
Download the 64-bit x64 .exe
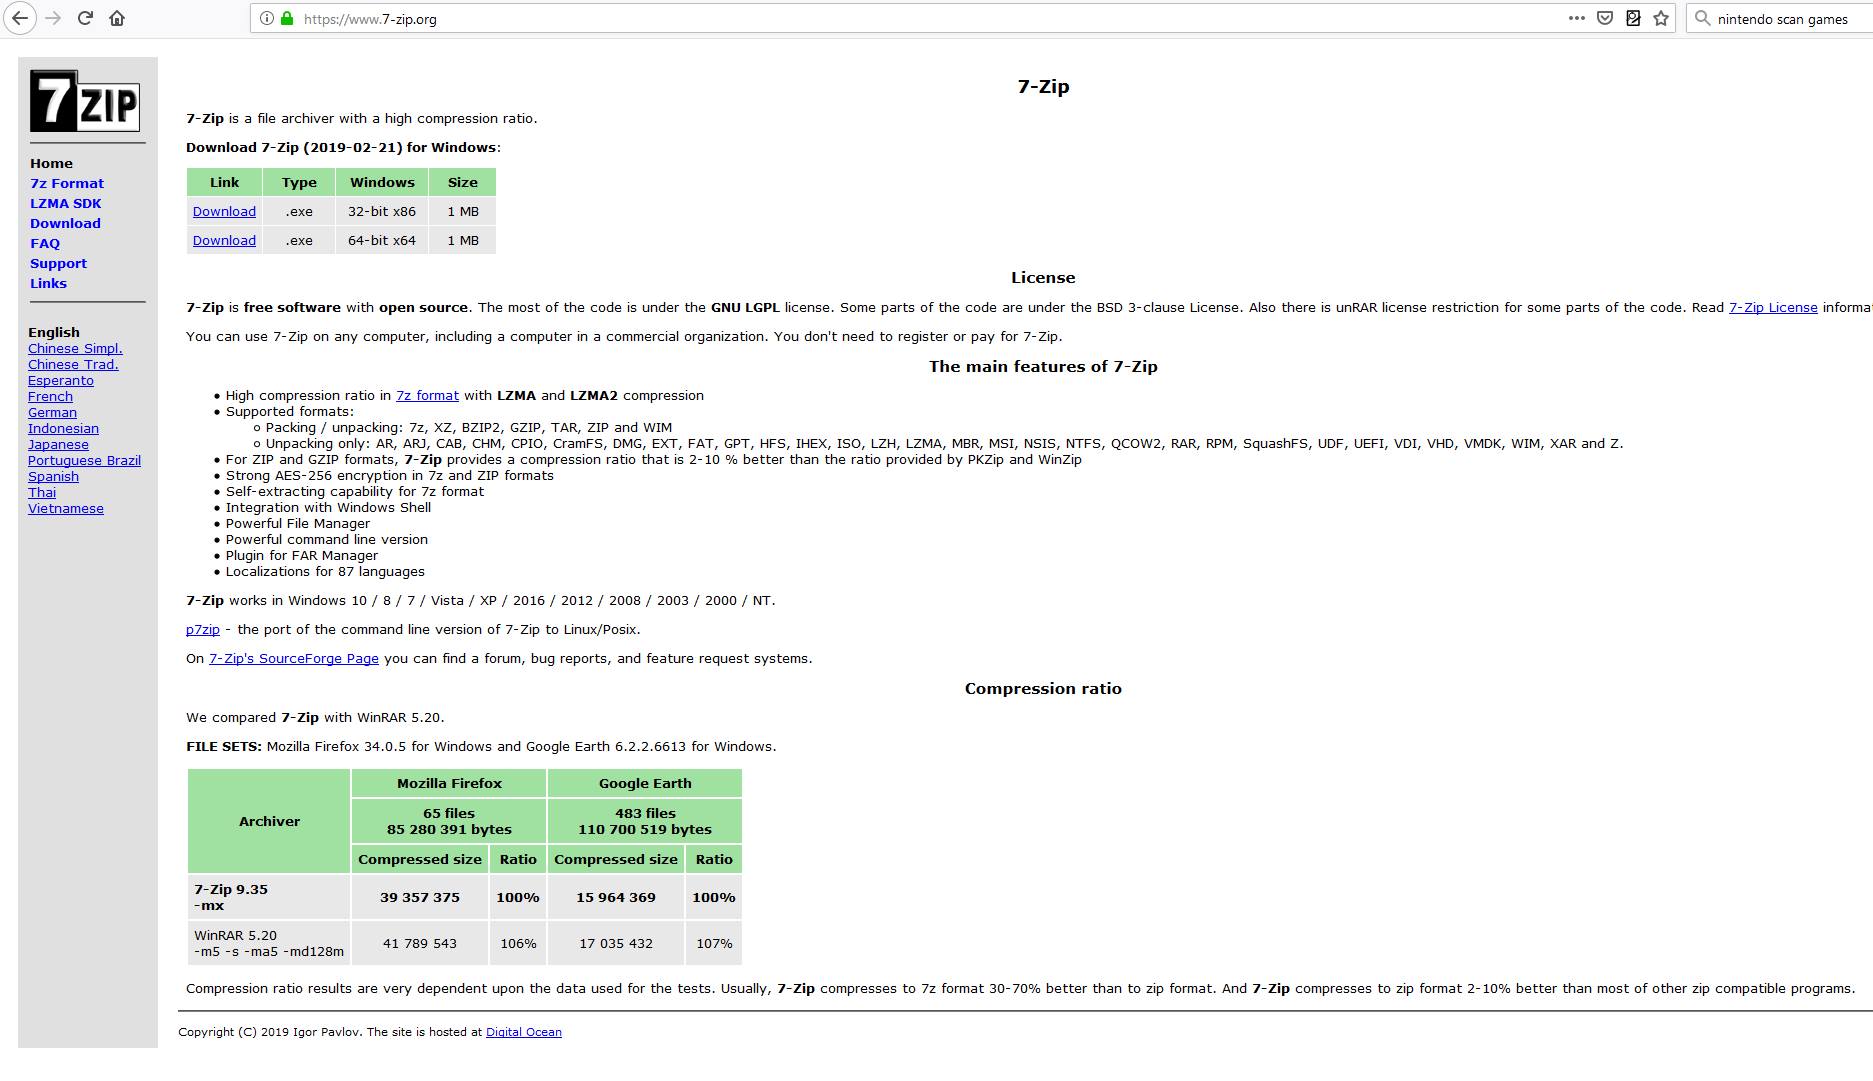point(224,240)
